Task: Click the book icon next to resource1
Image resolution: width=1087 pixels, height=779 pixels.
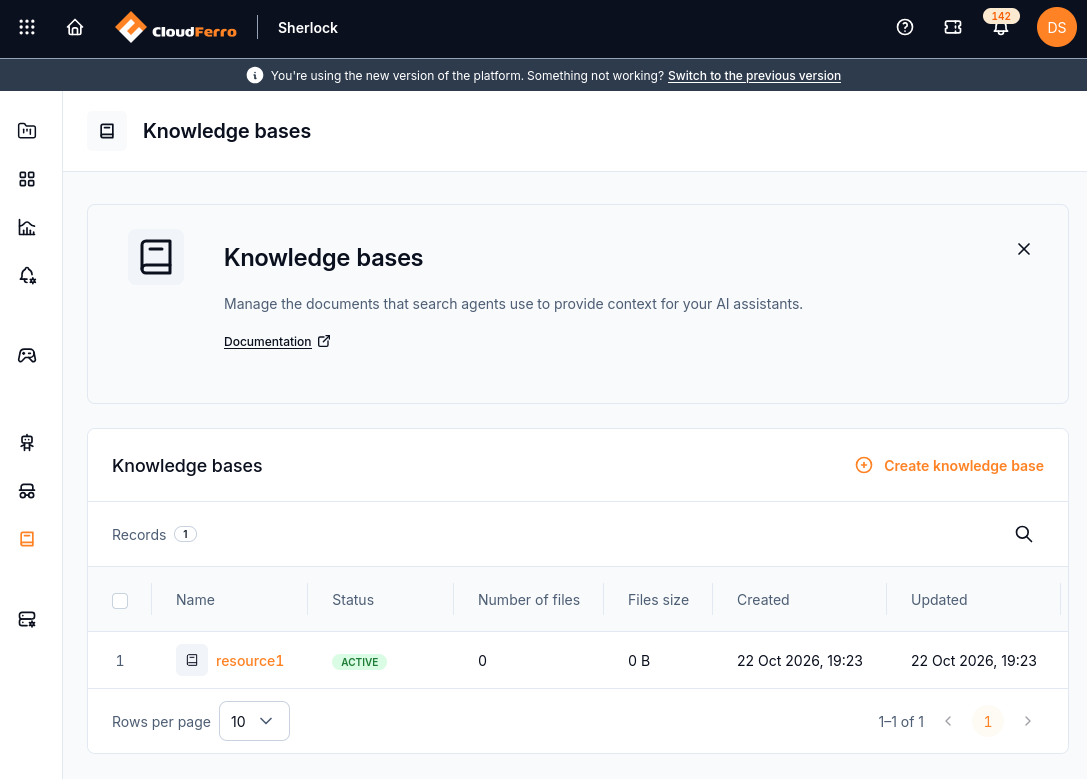Action: [192, 660]
